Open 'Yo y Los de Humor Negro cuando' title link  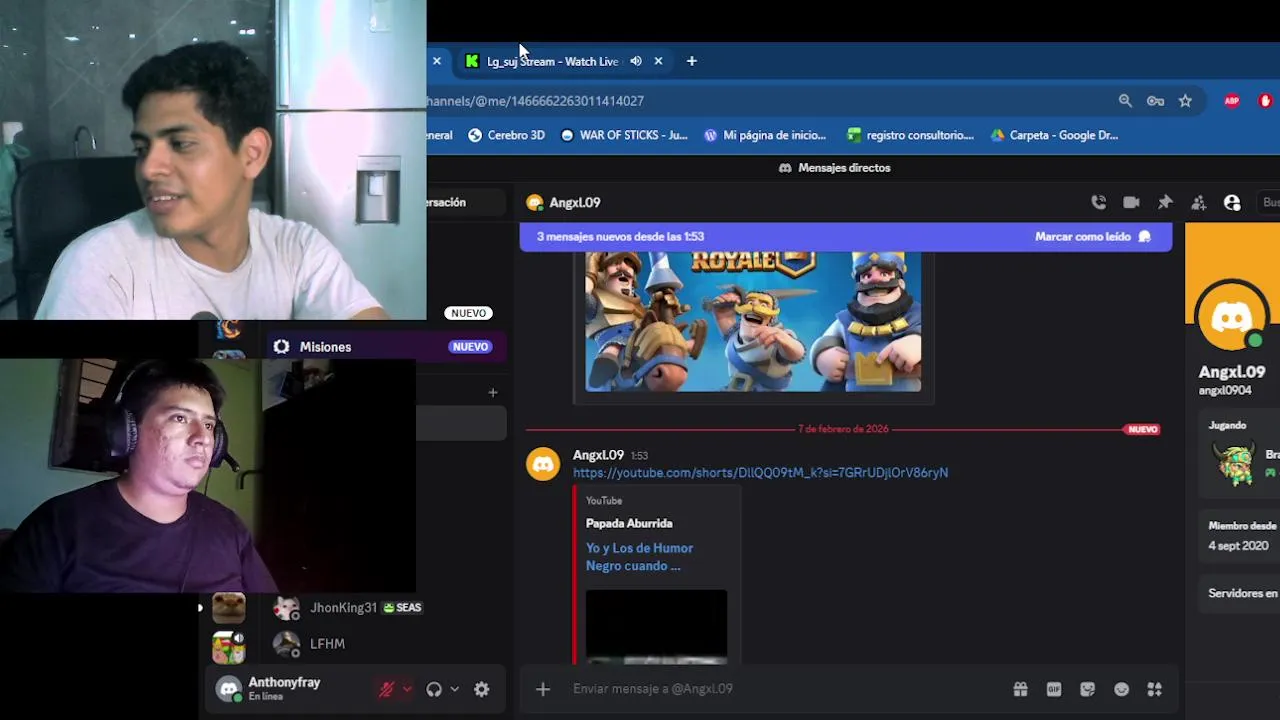pyautogui.click(x=639, y=557)
